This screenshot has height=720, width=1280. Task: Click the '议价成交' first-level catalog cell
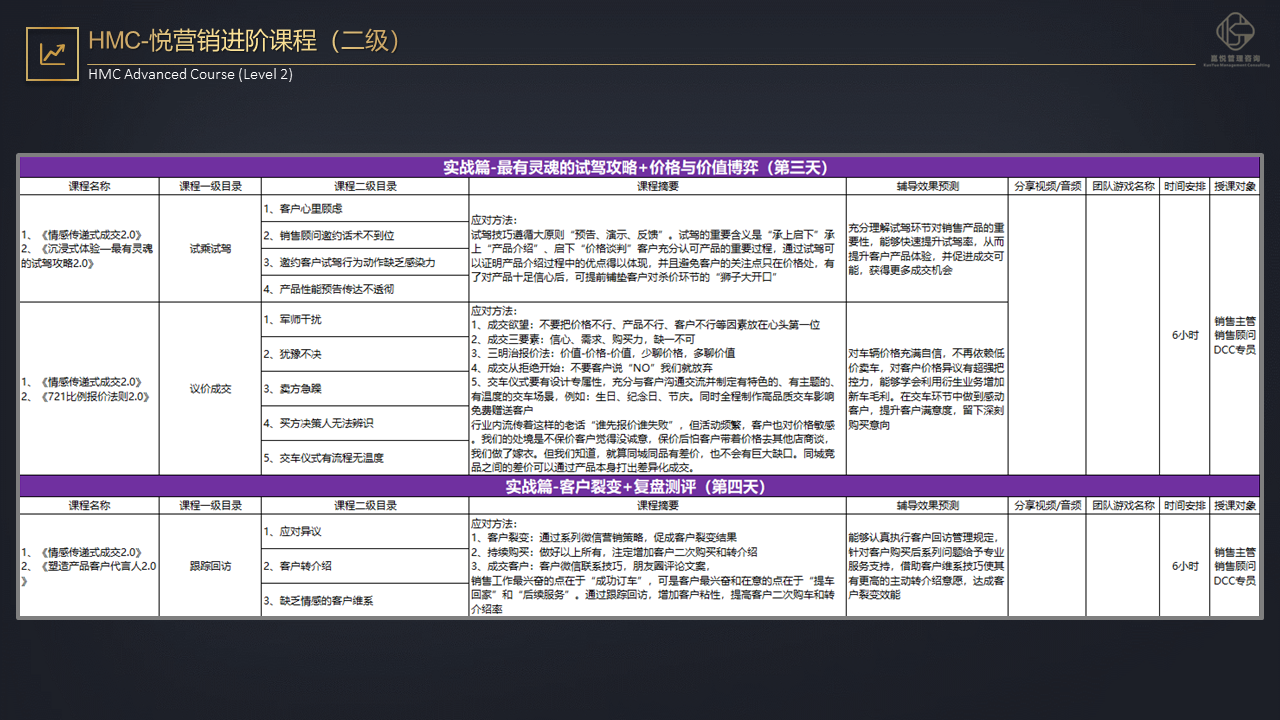[x=210, y=388]
